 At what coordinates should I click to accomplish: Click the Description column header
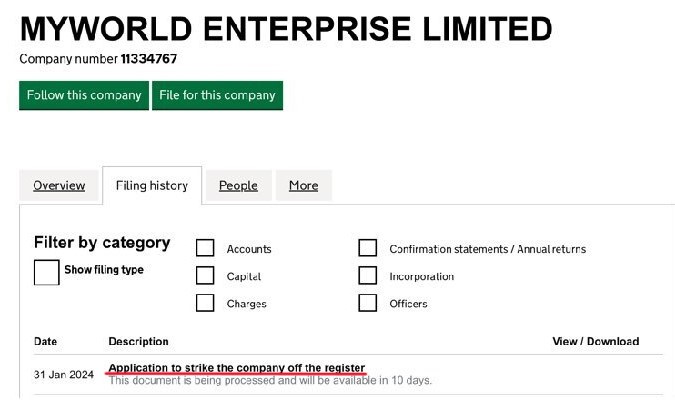[138, 341]
